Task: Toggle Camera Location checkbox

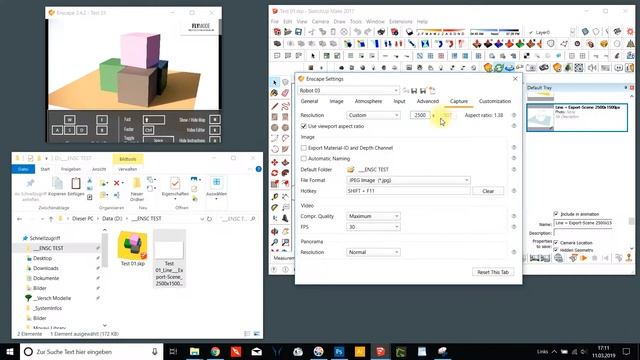Action: click(556, 242)
